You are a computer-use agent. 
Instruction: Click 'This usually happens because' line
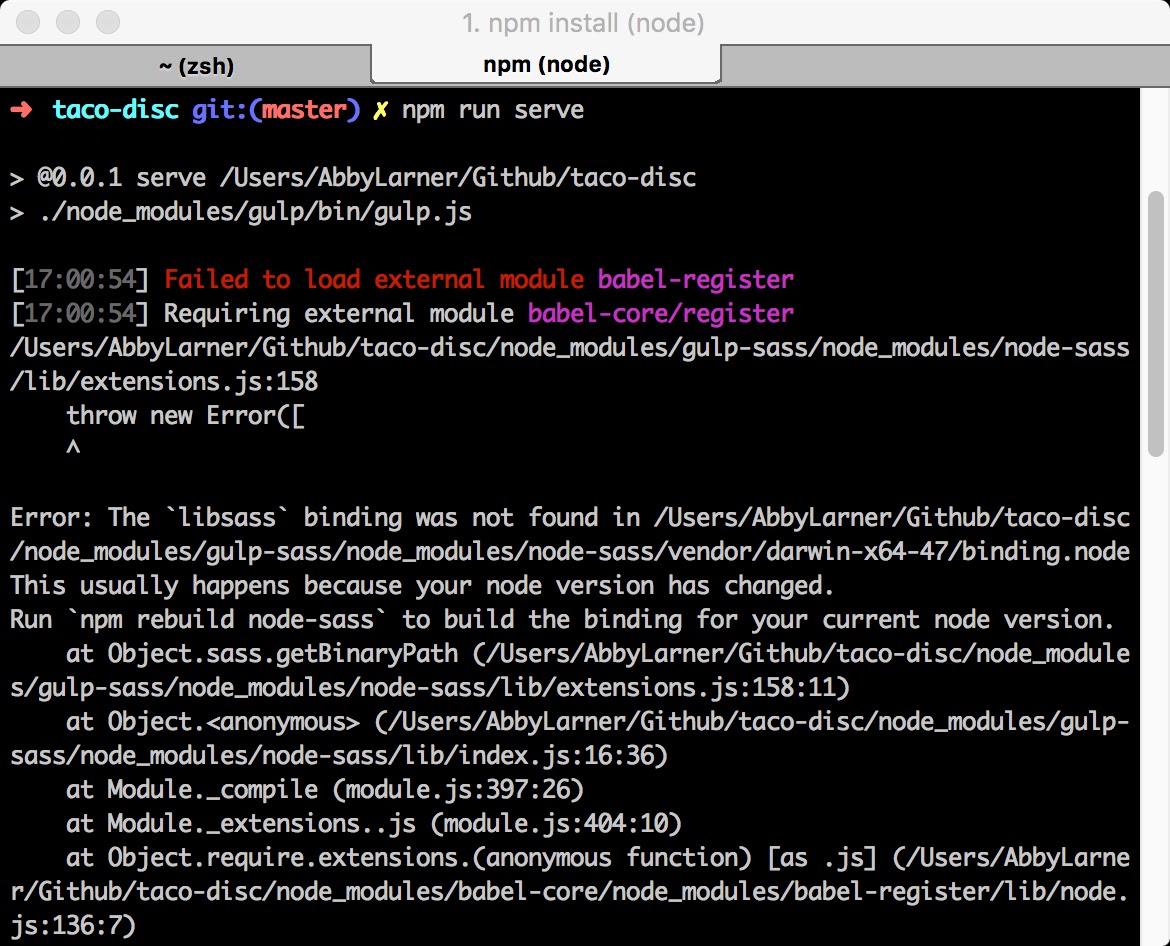[422, 586]
